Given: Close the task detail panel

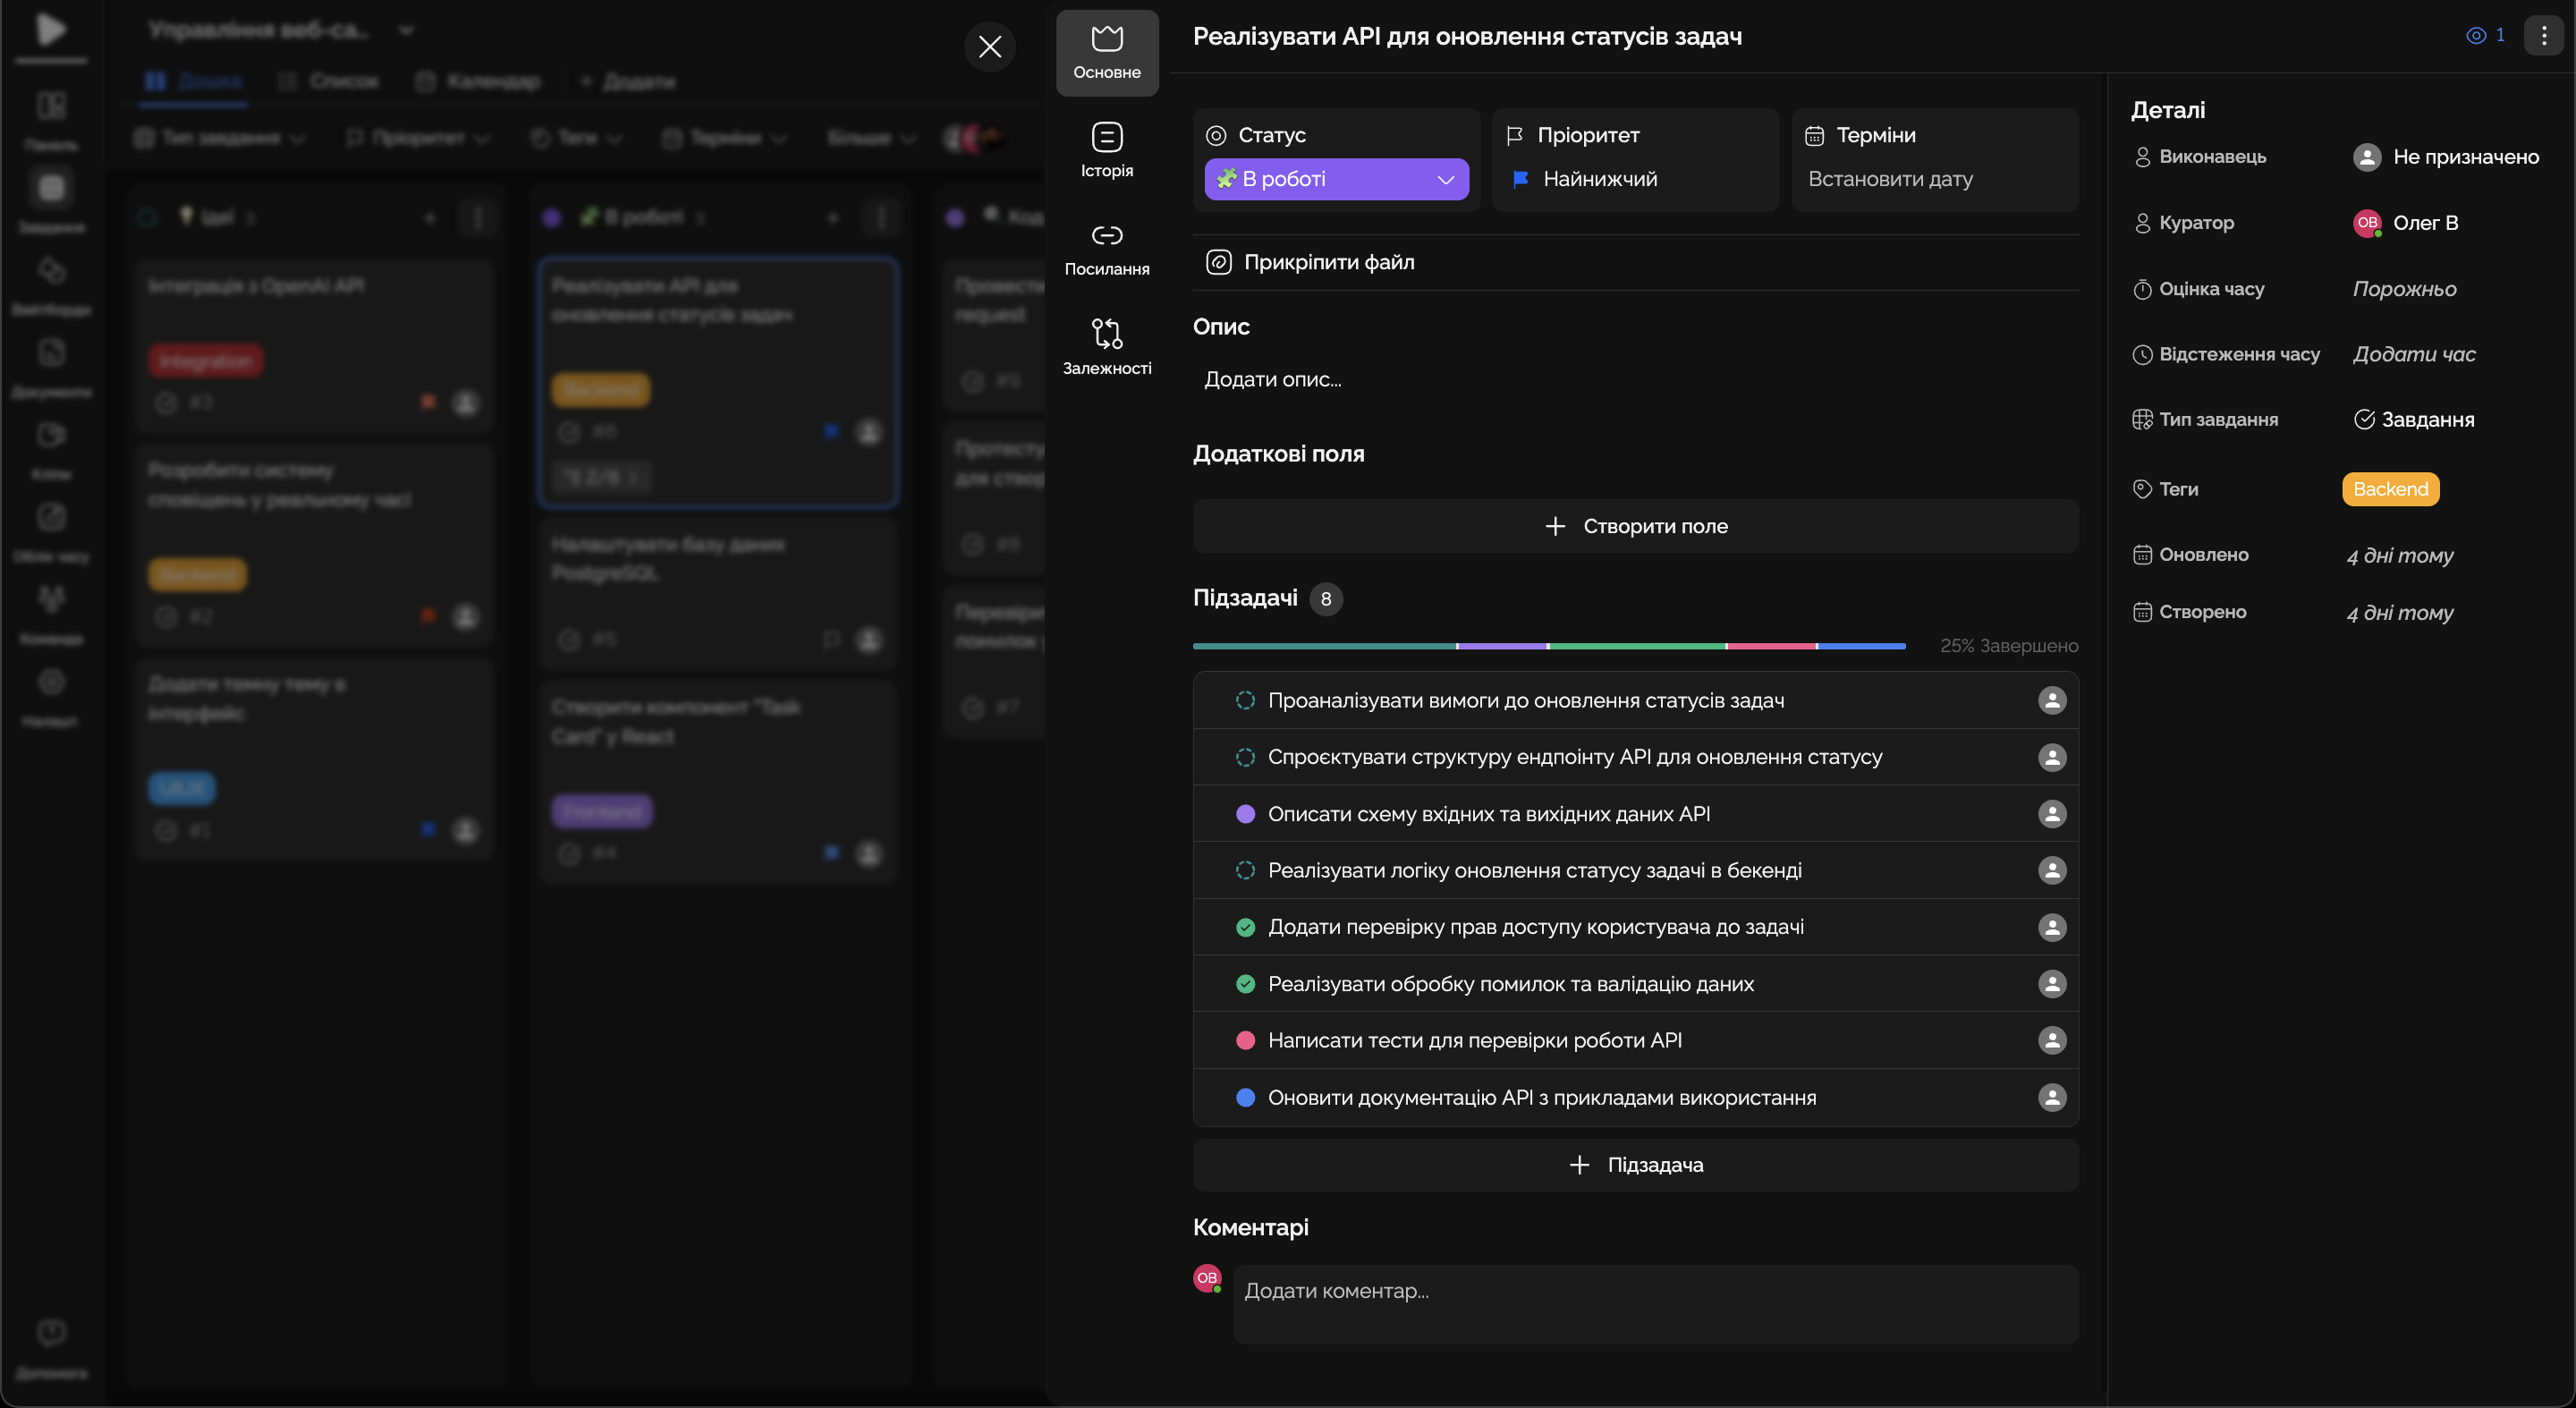Looking at the screenshot, I should 989,47.
